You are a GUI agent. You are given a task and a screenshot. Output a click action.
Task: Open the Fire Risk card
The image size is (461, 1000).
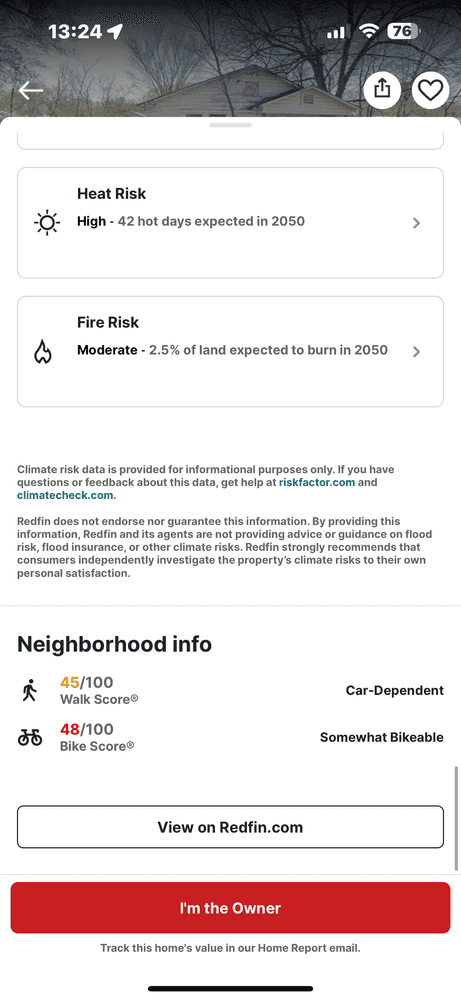[230, 351]
